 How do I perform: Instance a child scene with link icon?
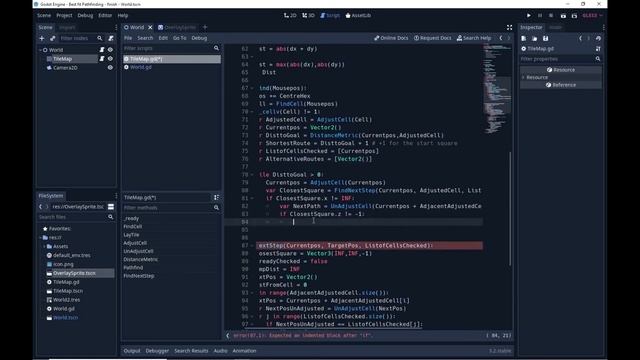(x=52, y=38)
